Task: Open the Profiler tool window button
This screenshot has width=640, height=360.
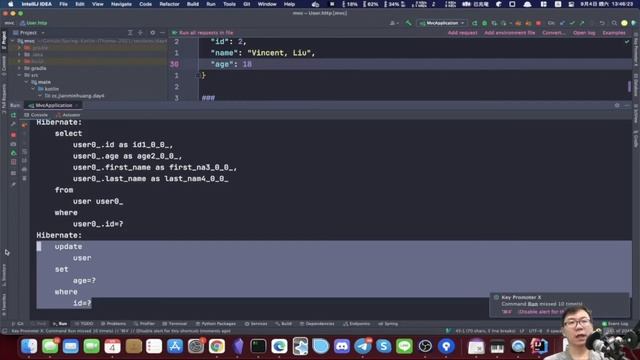Action: point(144,324)
